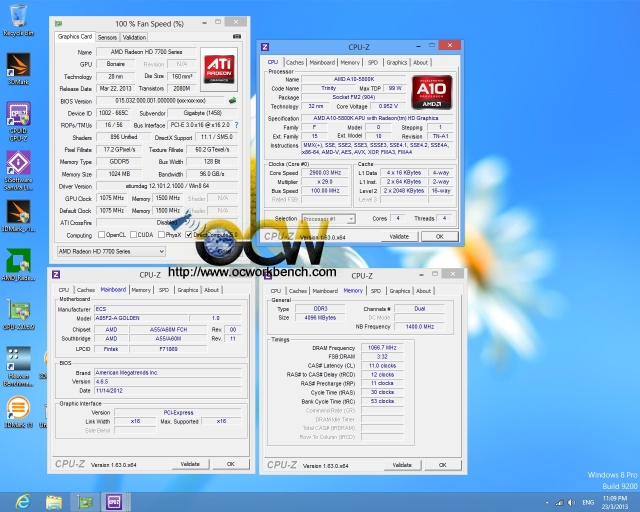Click Validate in the Memory CPU-Z window
Screen dimensions: 640x512
tap(402, 465)
